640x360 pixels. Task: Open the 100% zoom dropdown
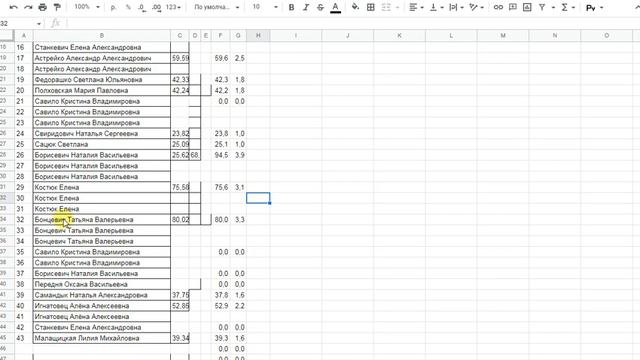coord(87,7)
